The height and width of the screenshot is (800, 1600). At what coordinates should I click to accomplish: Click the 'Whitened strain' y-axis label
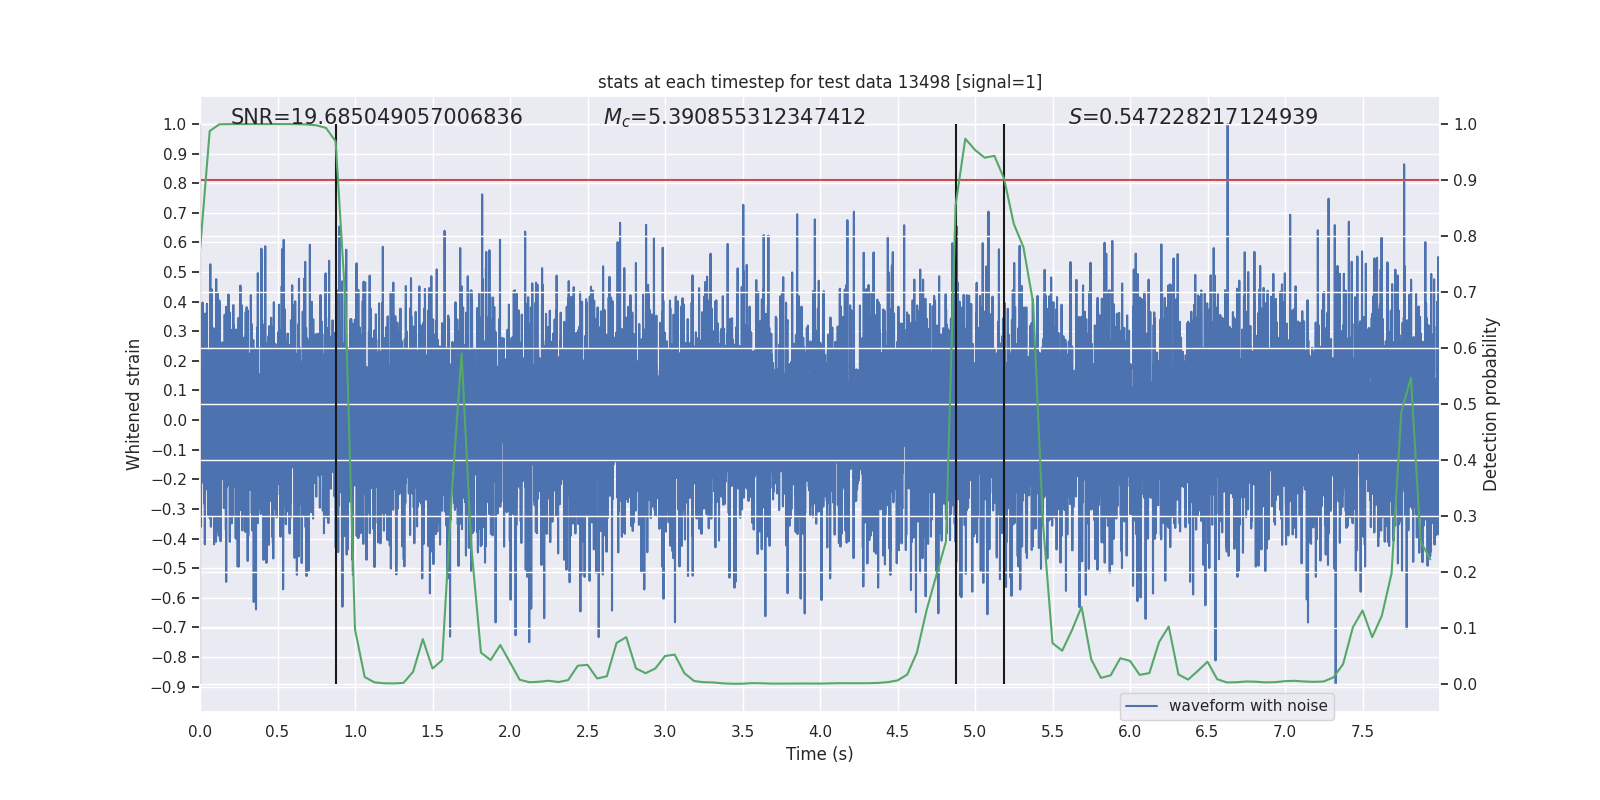133,404
